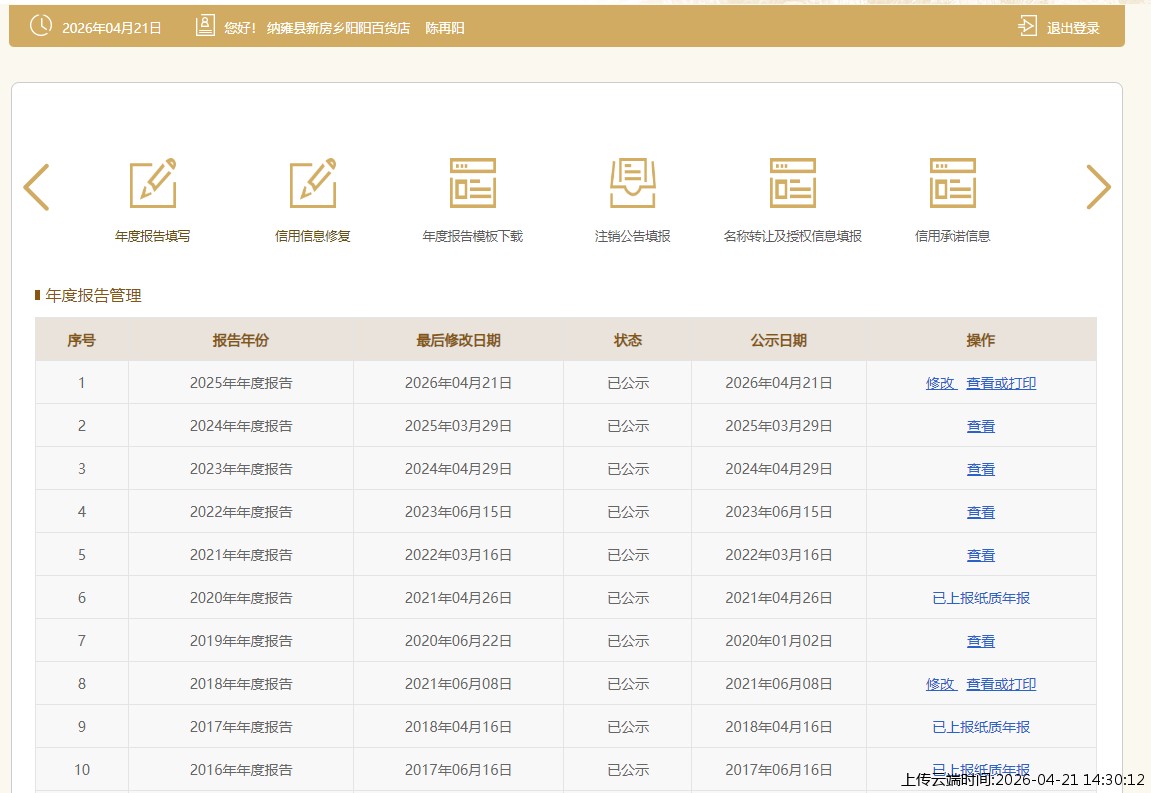1151x793 pixels.
Task: Click 查看 for the 2023年年度报告
Action: (x=981, y=469)
